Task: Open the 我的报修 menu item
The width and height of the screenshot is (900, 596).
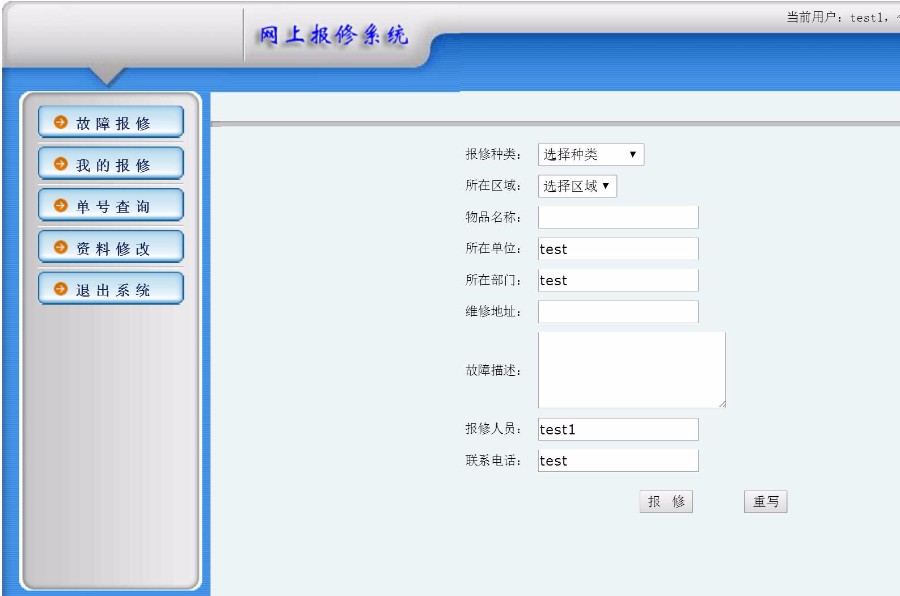Action: tap(111, 164)
